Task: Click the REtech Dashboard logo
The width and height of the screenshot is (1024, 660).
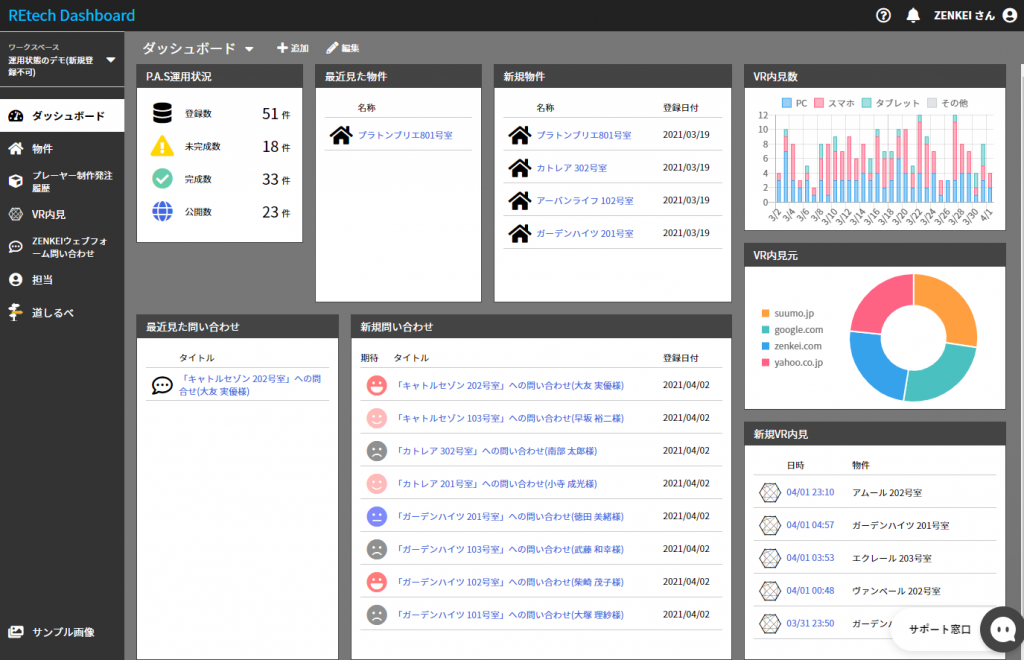Action: tap(71, 15)
